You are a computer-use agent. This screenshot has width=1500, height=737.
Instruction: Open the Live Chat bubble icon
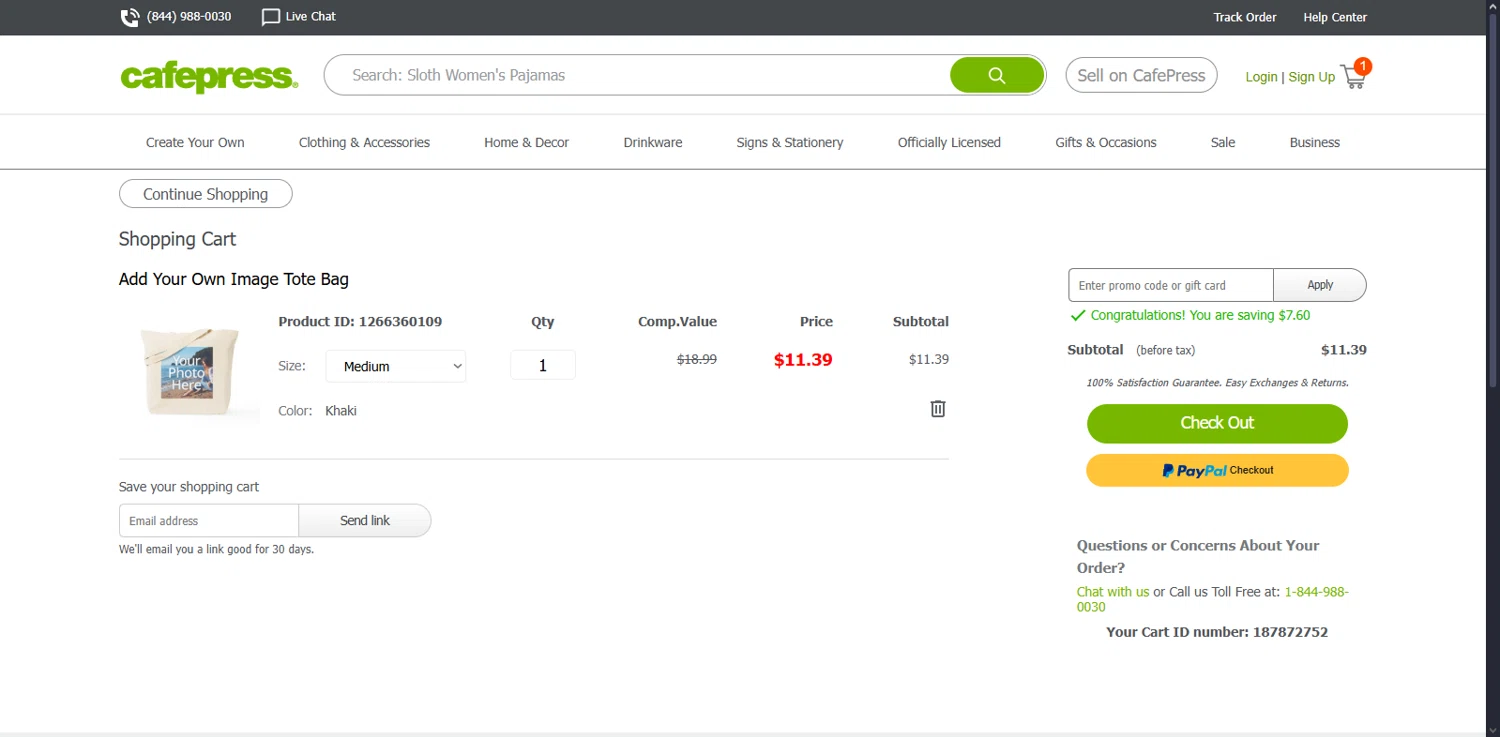[270, 17]
